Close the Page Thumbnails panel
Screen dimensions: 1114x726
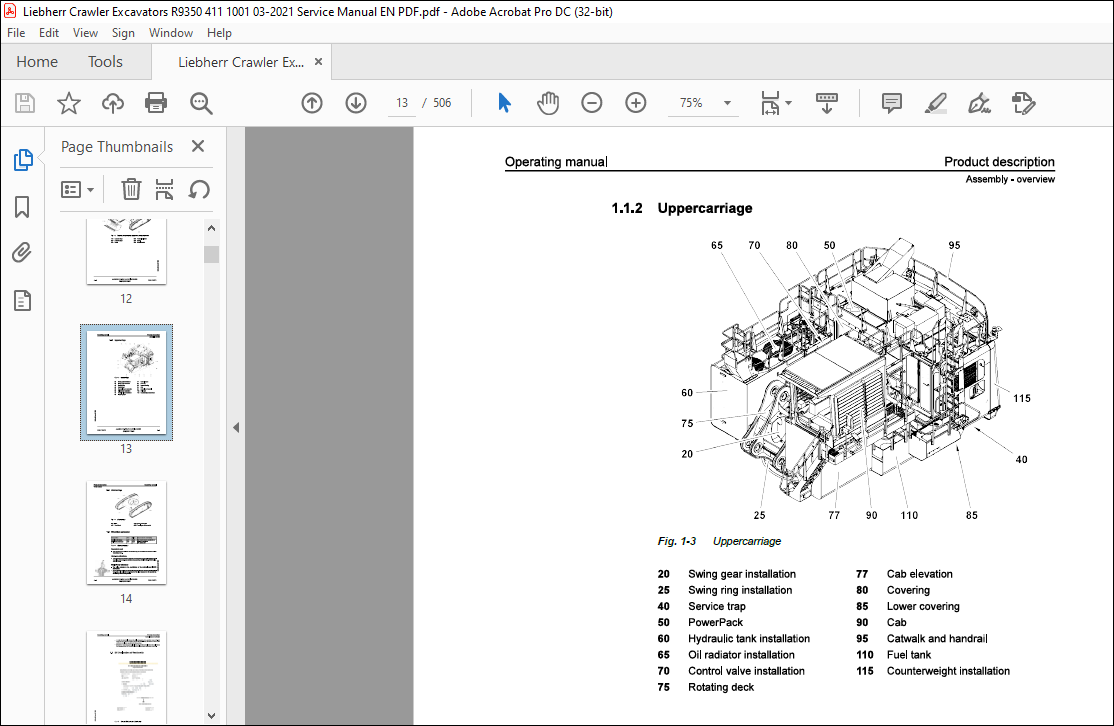pyautogui.click(x=198, y=146)
